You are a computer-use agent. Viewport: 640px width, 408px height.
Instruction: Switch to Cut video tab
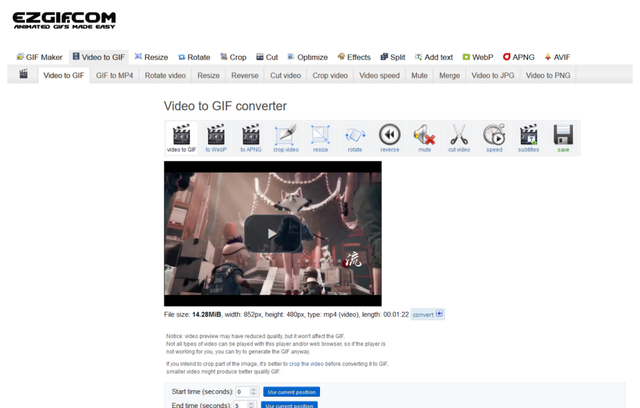(285, 75)
